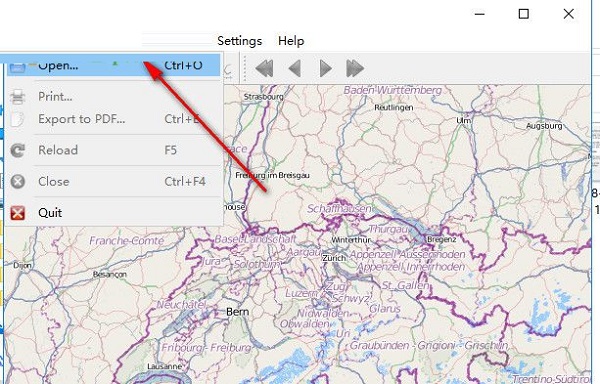Maximize the application window
Image resolution: width=600 pixels, height=384 pixels.
coord(523,14)
